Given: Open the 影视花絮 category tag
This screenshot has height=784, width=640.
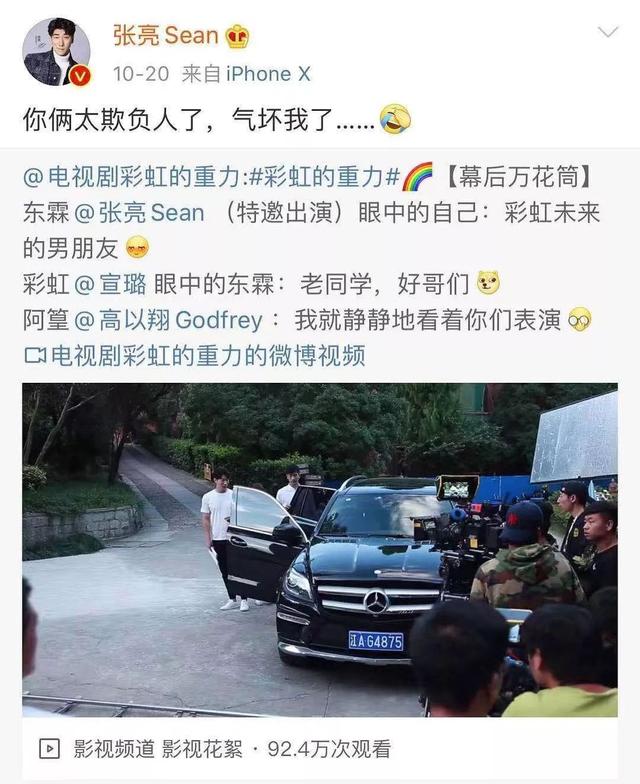Looking at the screenshot, I should point(202,749).
